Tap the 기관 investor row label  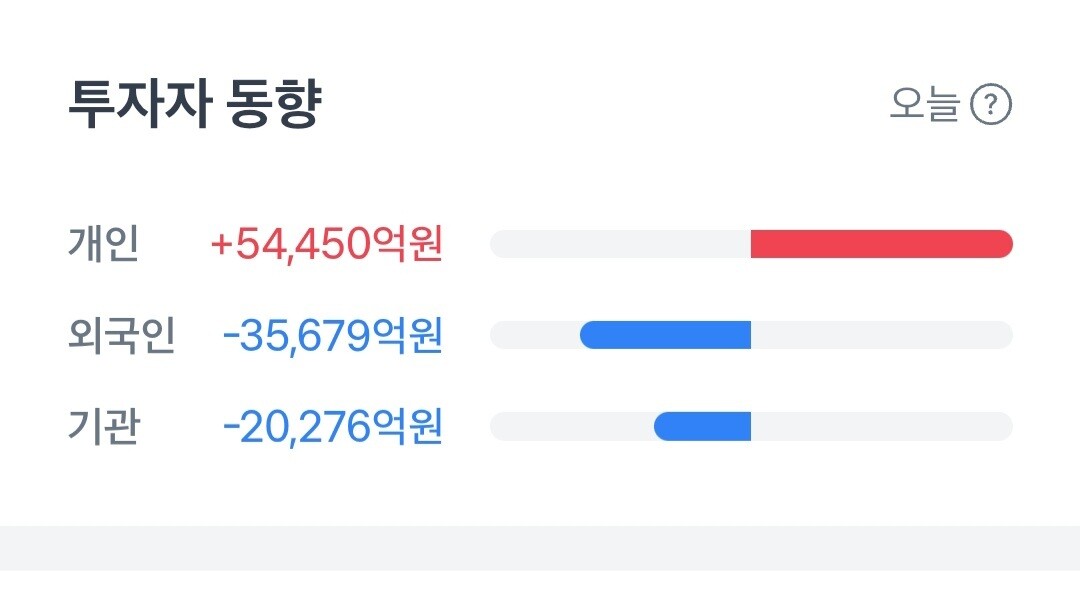(x=104, y=426)
